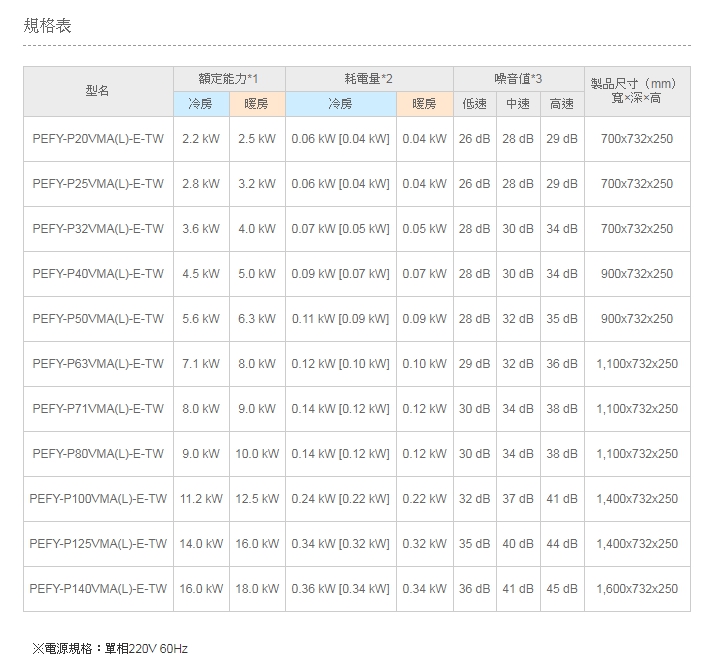705x656 pixels.
Task: Click the 低速 noise sub-header
Action: [x=474, y=104]
